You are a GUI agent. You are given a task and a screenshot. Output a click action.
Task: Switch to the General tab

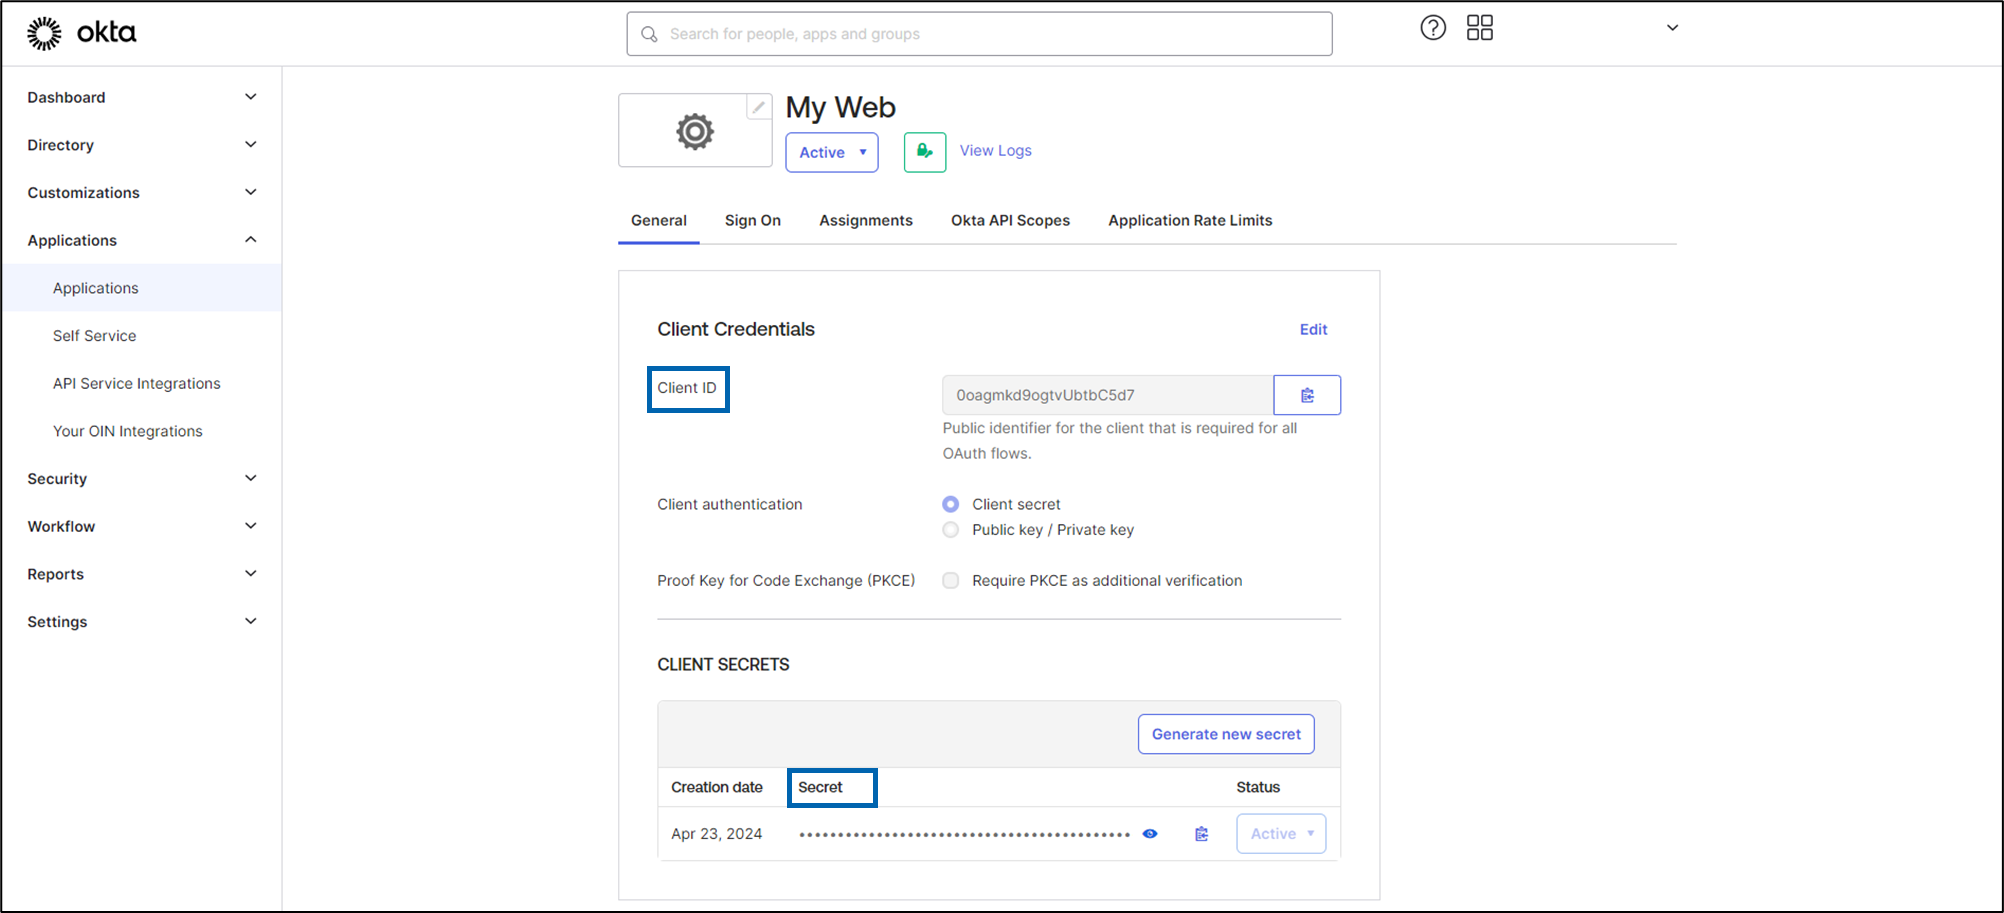coord(659,221)
